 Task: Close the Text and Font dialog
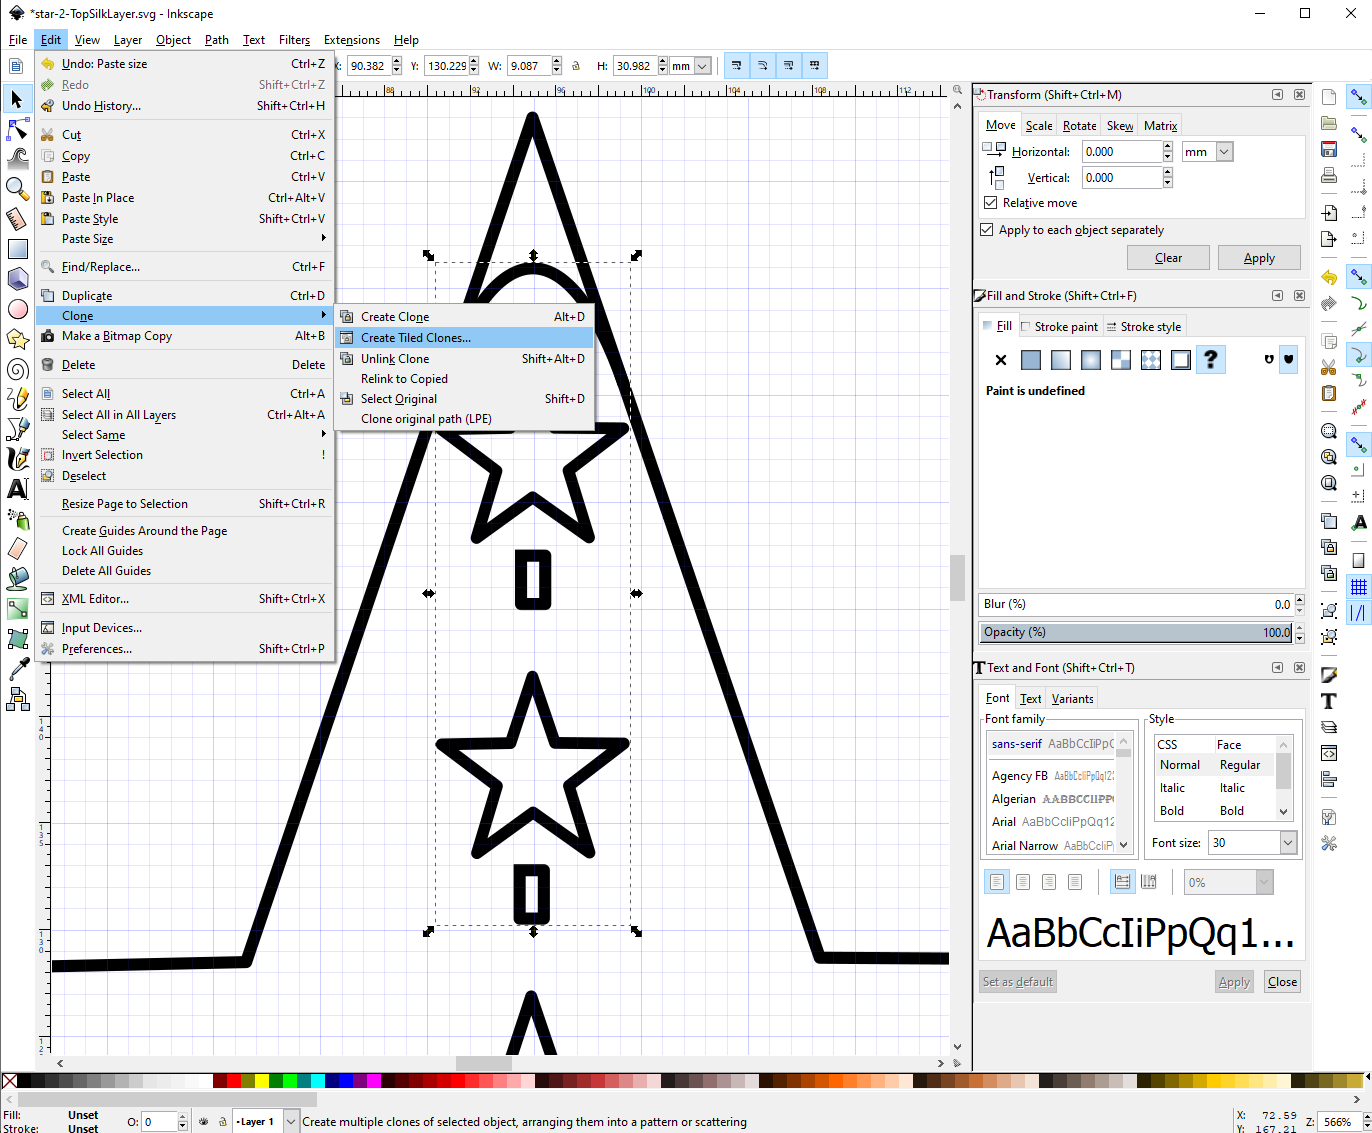[1299, 667]
